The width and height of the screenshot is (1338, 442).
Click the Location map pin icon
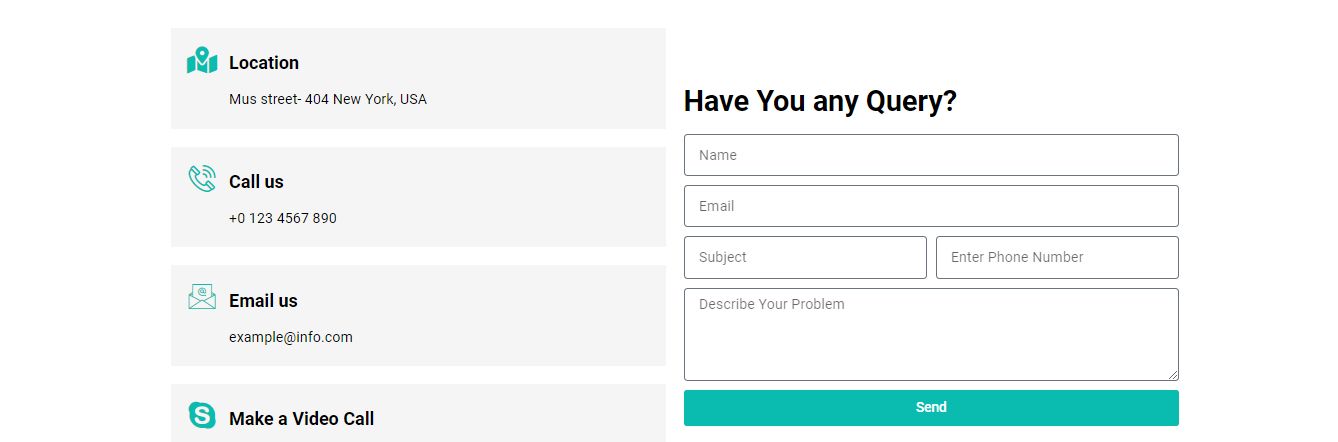click(202, 61)
